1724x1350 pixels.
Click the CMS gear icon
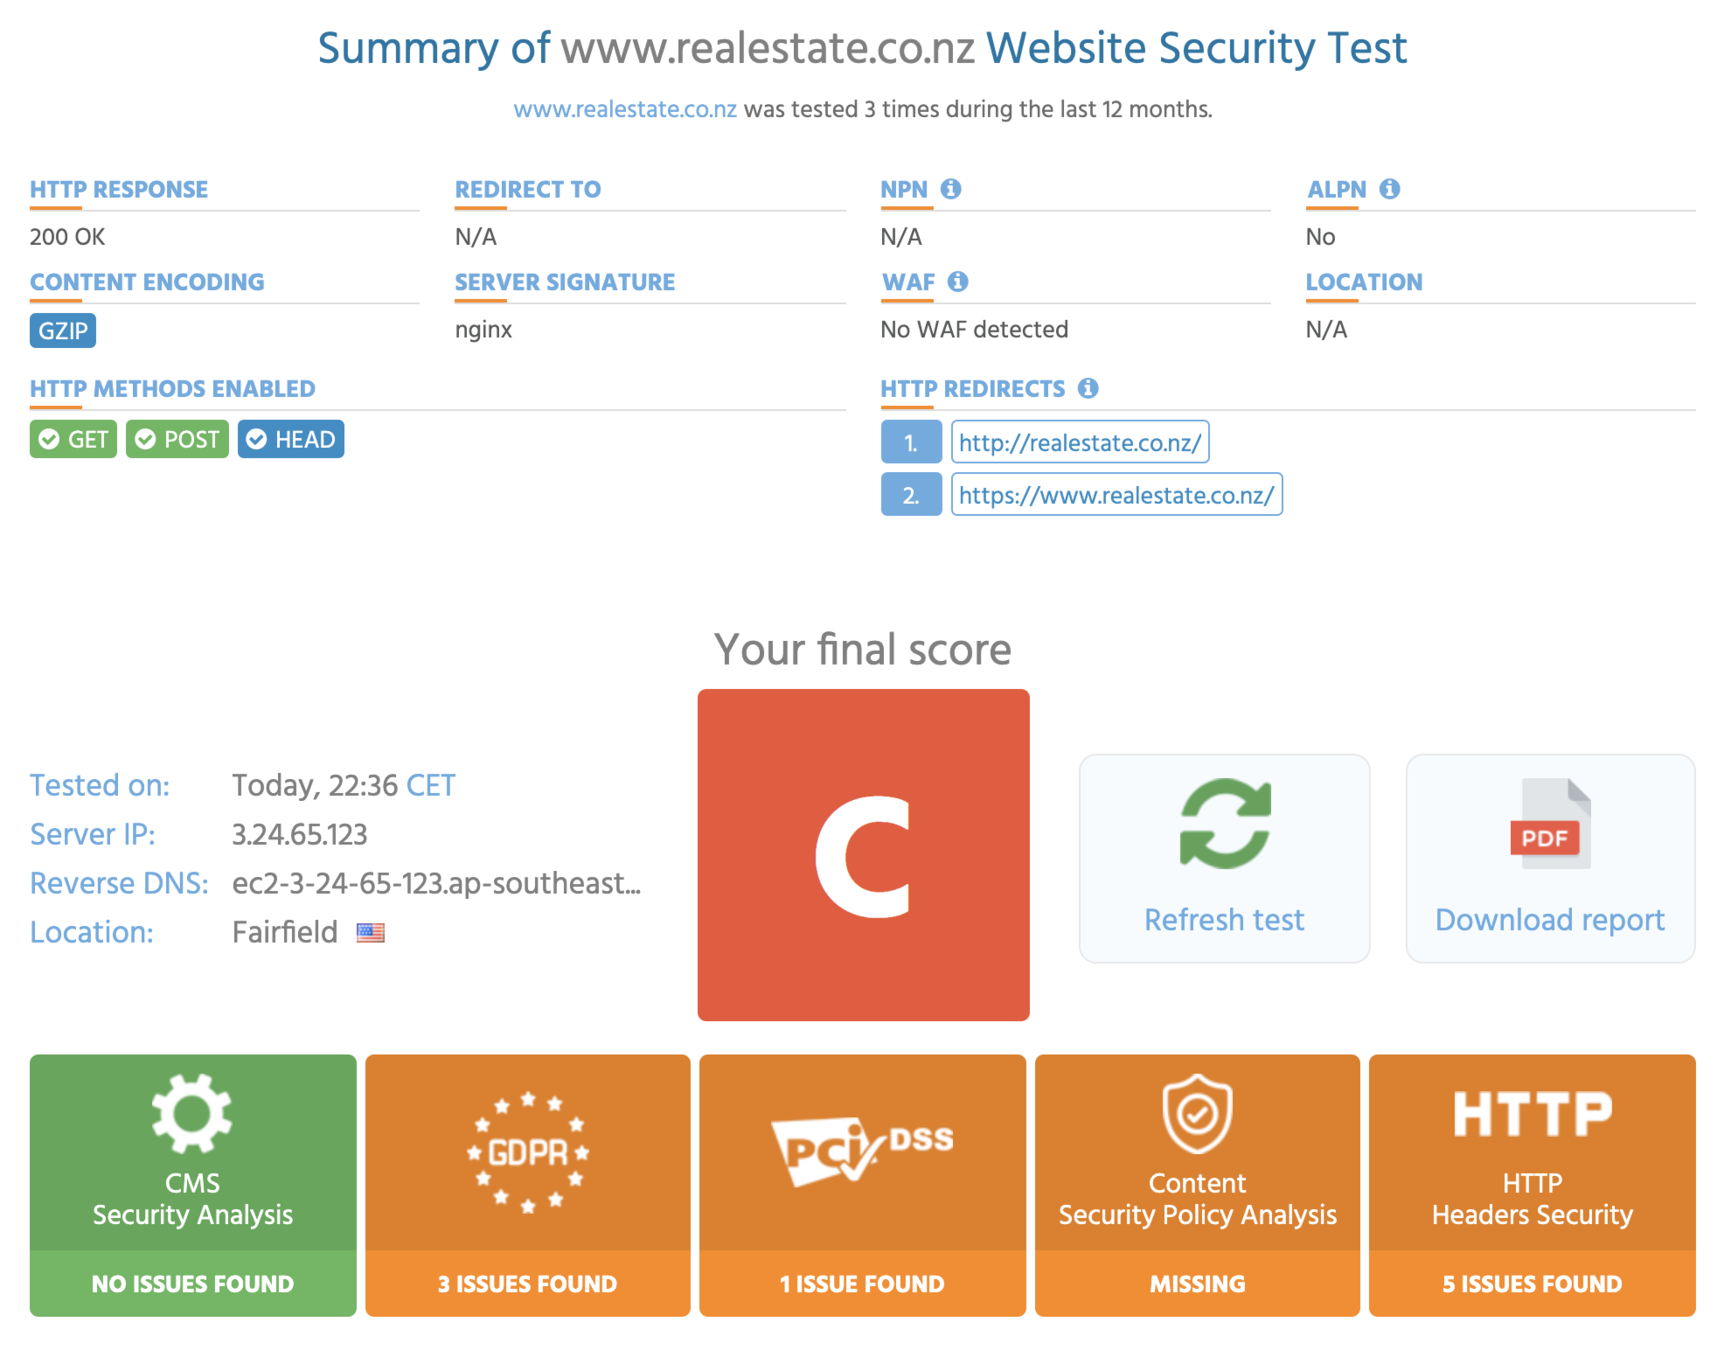click(192, 1113)
